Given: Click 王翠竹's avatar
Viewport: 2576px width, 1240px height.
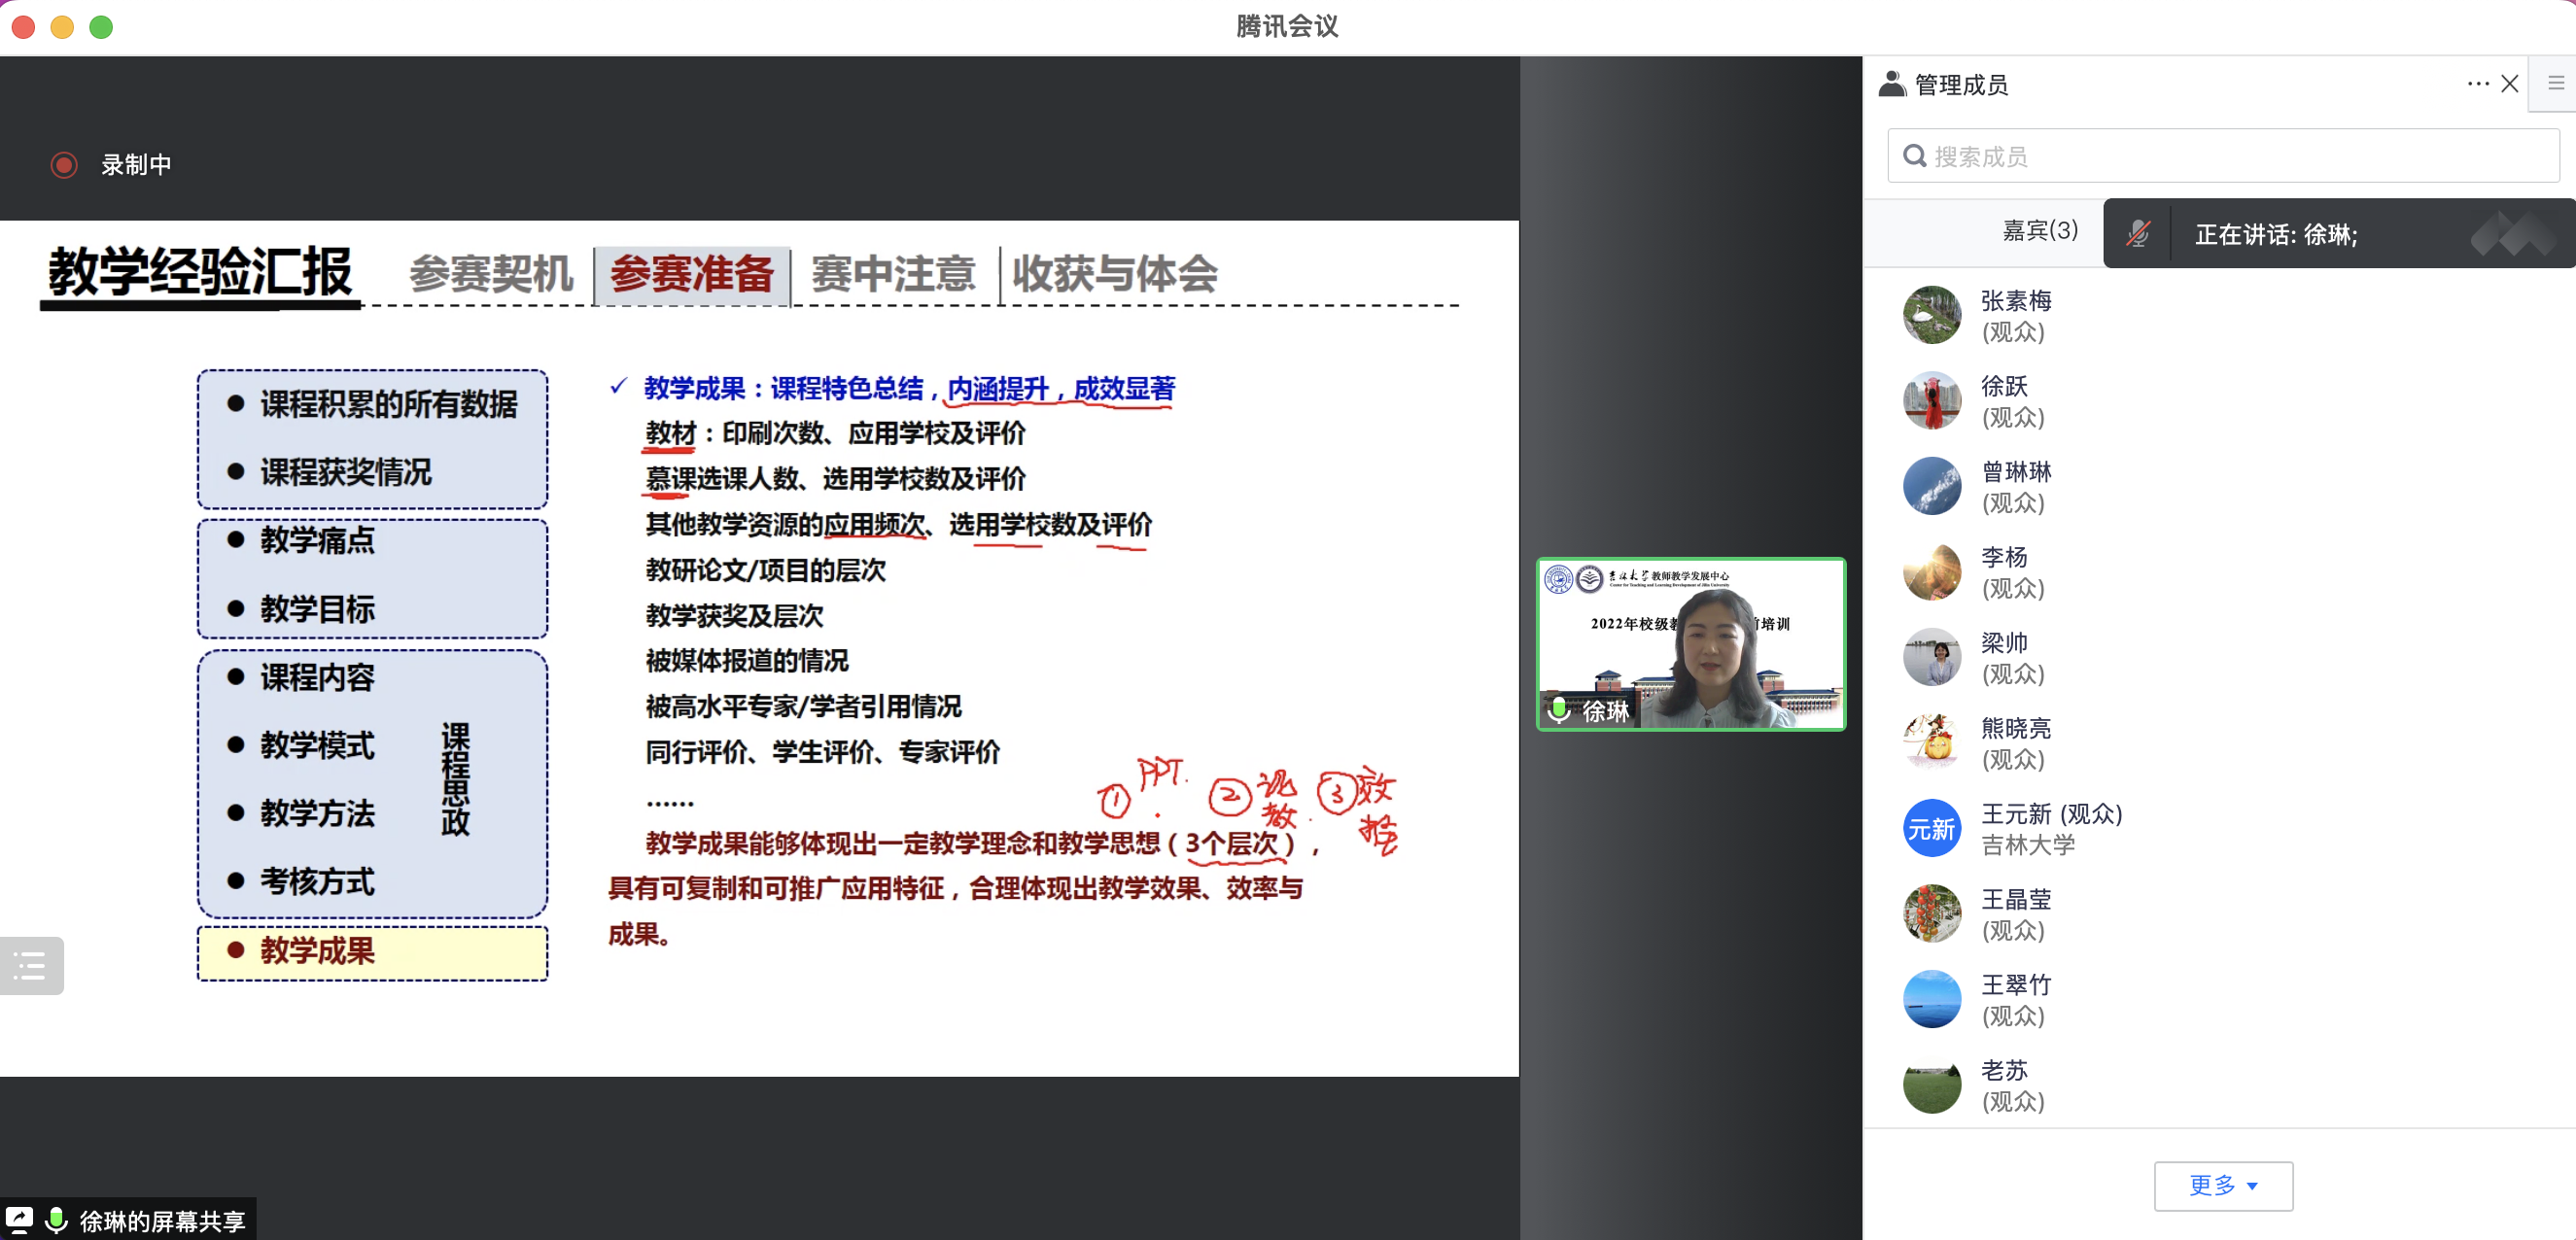Looking at the screenshot, I should 1931,999.
